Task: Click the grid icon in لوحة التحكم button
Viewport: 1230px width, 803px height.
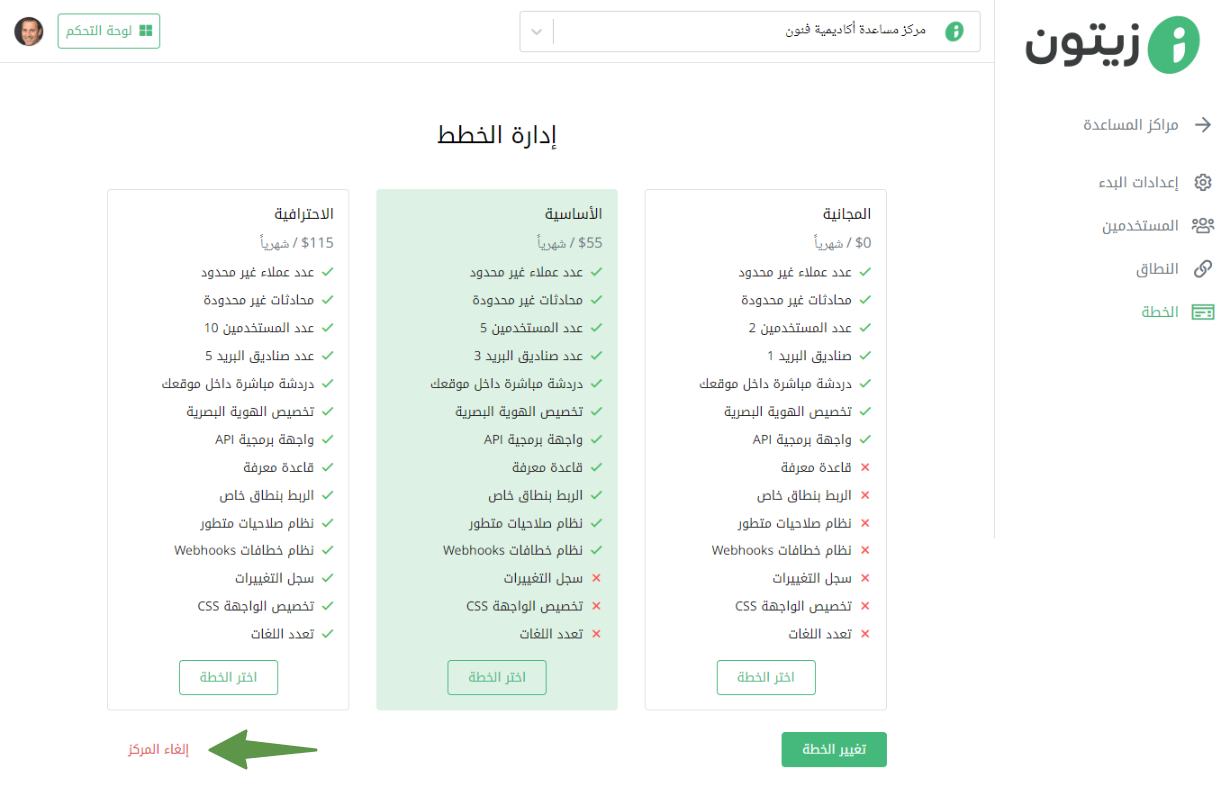Action: pyautogui.click(x=146, y=31)
